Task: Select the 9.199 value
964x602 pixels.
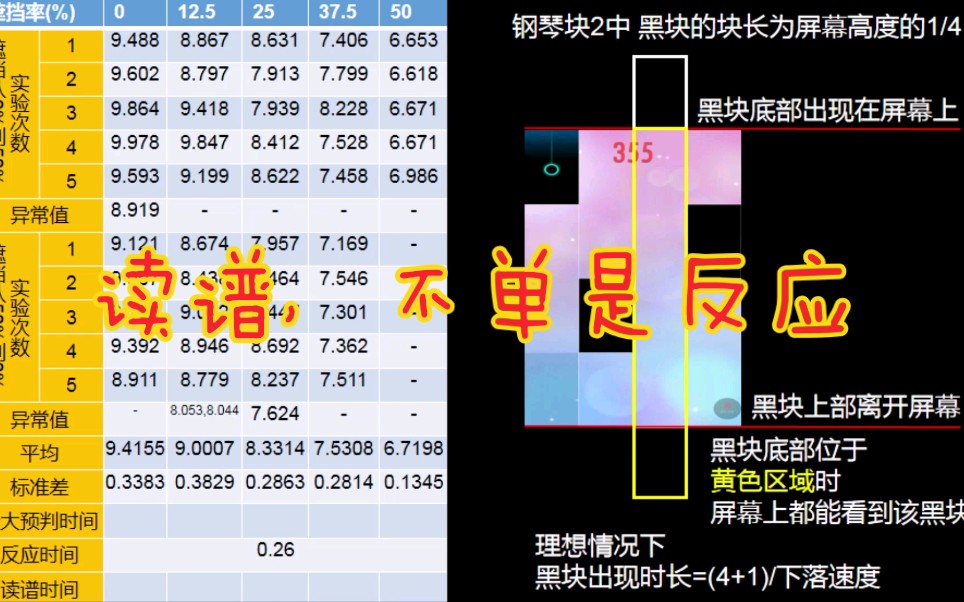Action: [204, 176]
